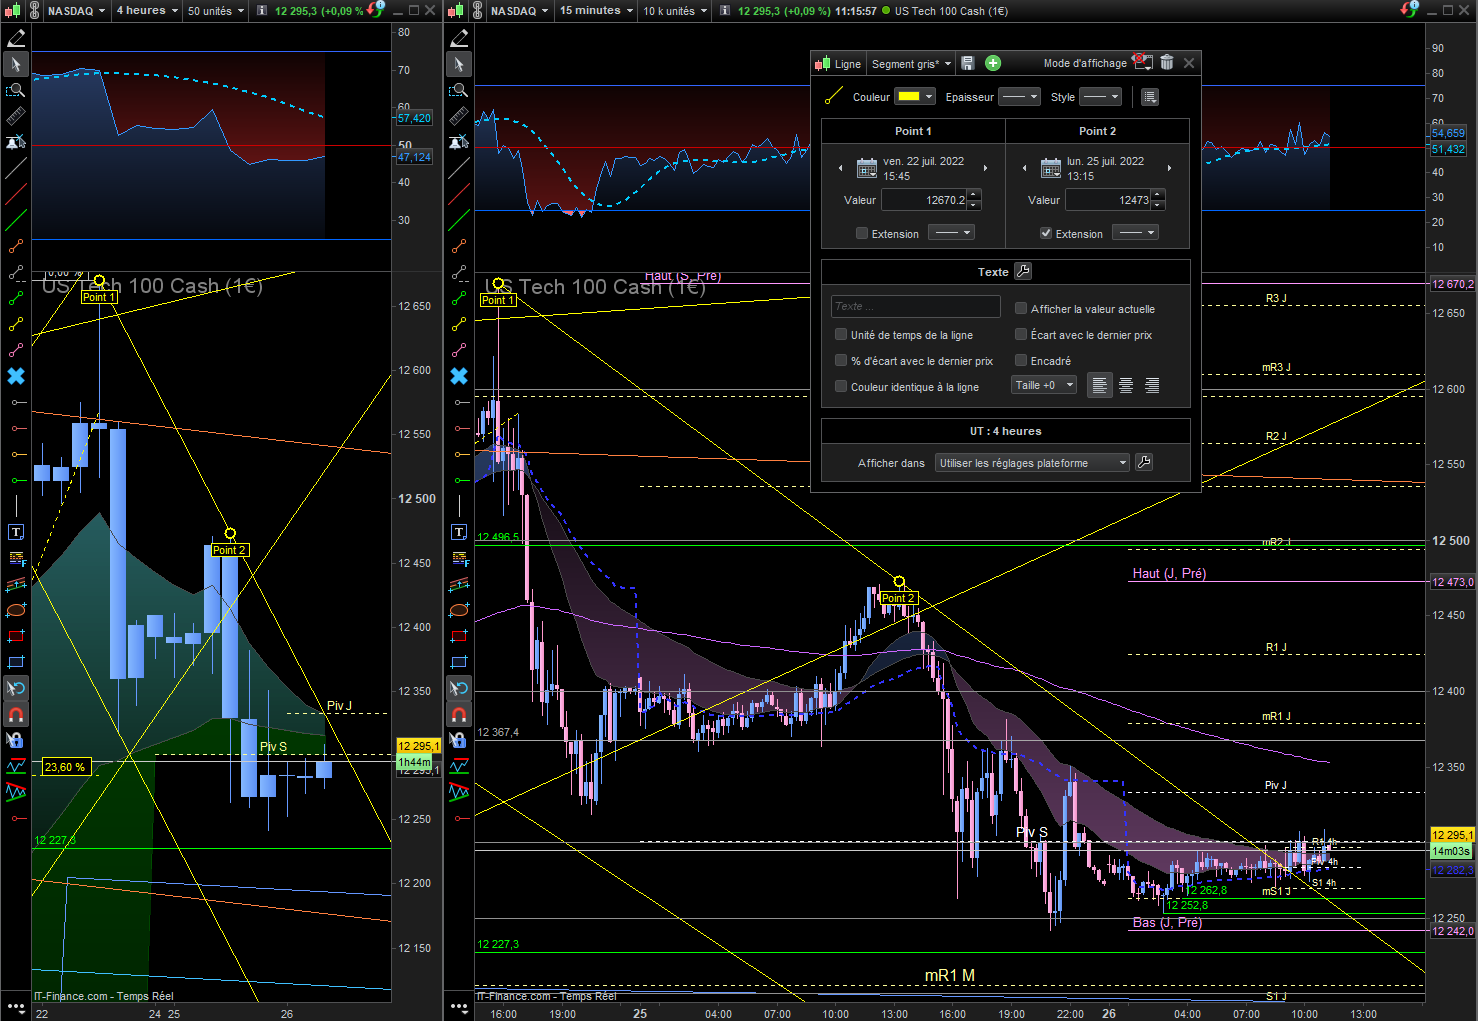The width and height of the screenshot is (1478, 1021).
Task: Check 'Couleur identique à la ligne'
Action: coord(841,387)
